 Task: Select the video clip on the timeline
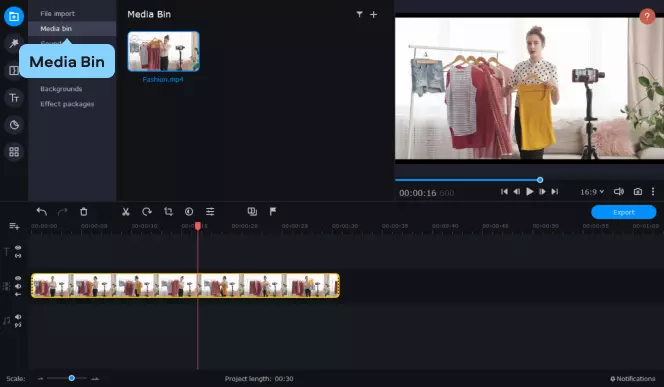pyautogui.click(x=185, y=285)
